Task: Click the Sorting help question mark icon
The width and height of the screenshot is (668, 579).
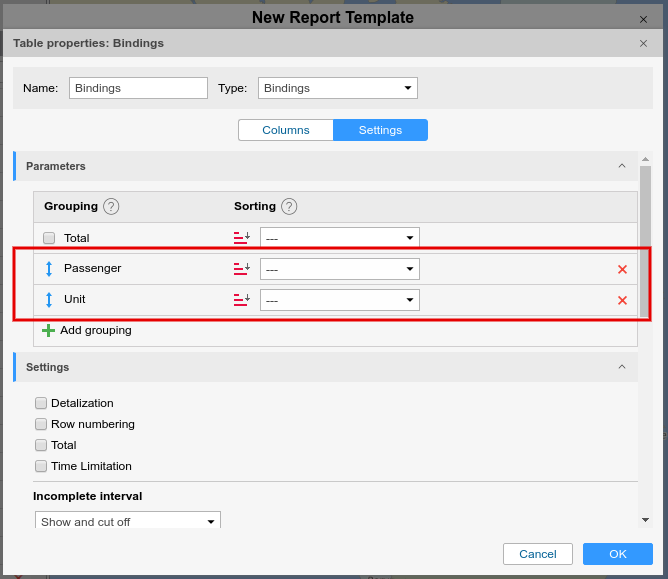Action: coord(289,206)
